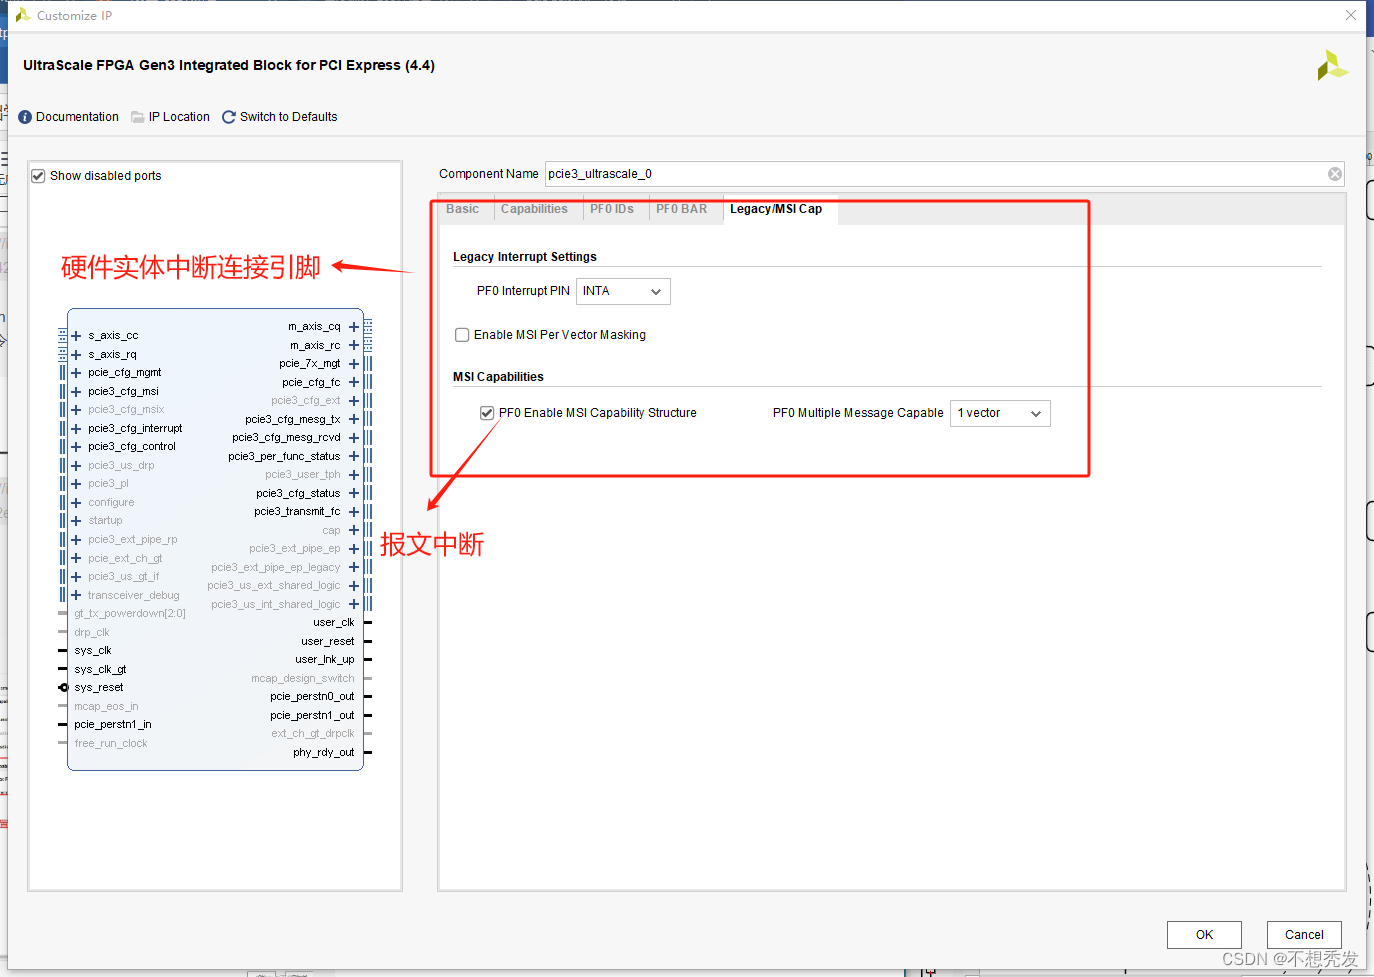This screenshot has height=977, width=1374.
Task: Expand the m_axis_cq port
Action: coord(354,327)
